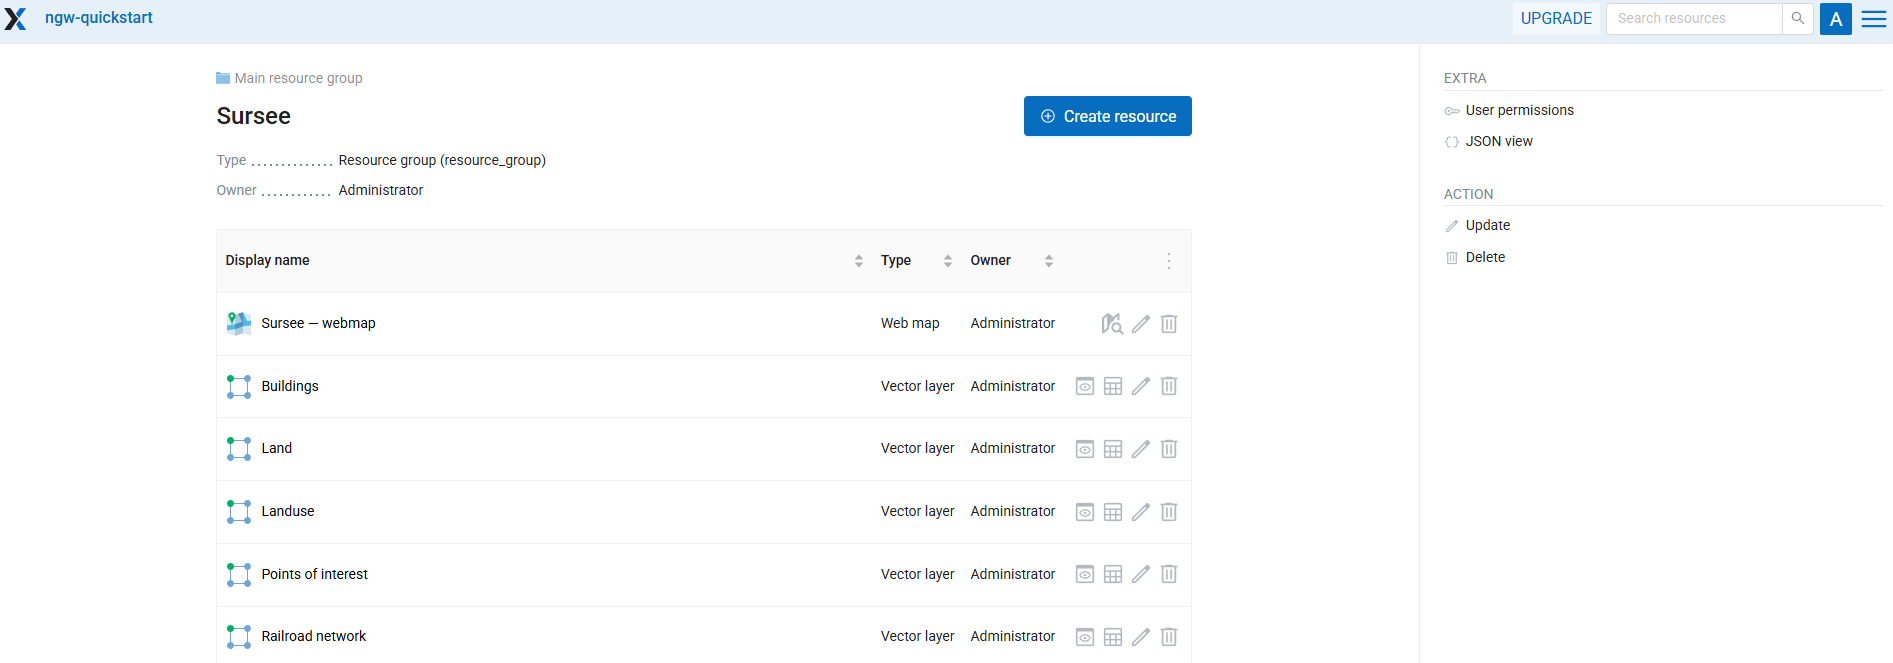Sort table by Owner column
Screen dimensions: 1893x663
point(1048,261)
